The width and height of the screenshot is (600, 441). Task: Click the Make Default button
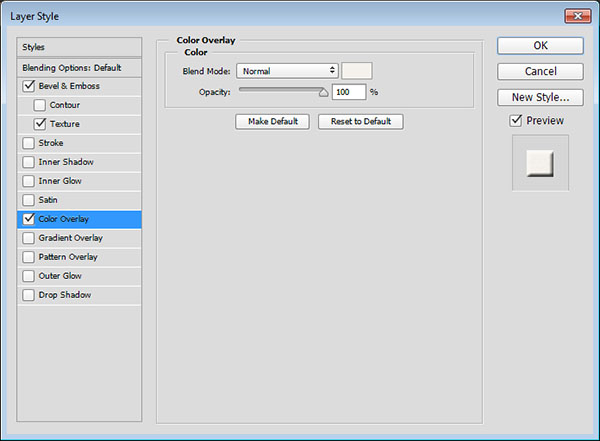(x=272, y=121)
